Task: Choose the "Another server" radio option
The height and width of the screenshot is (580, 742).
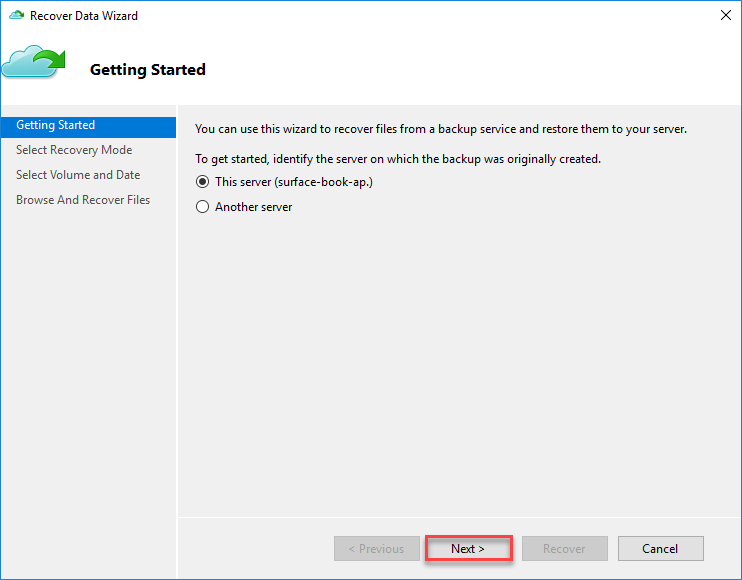Action: tap(203, 207)
